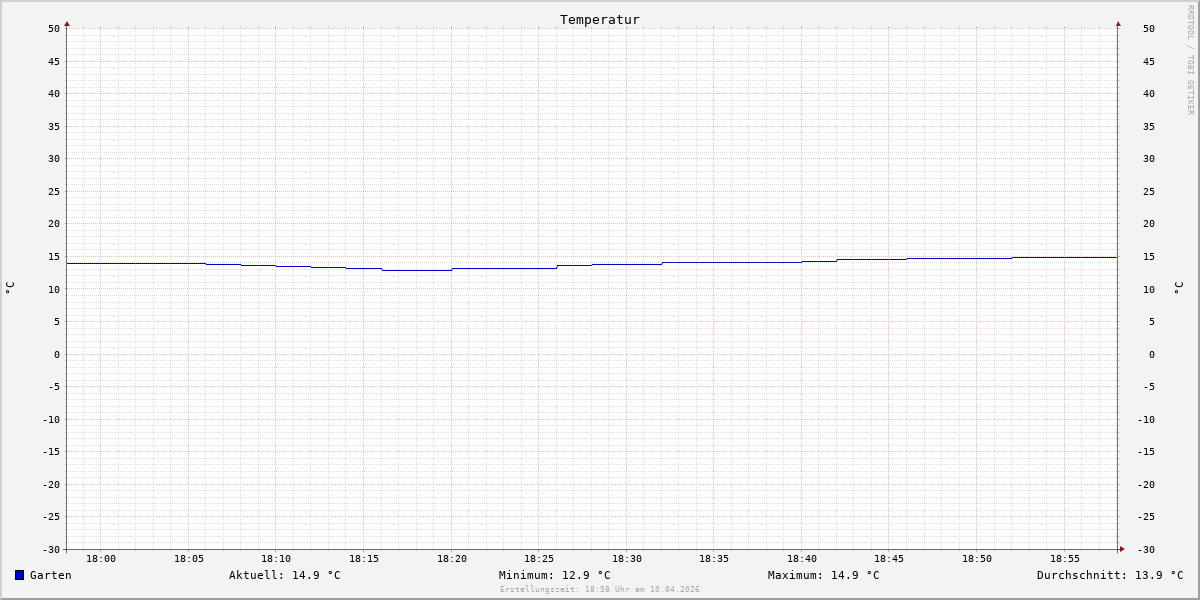Select the 18:25 time axis label
Screen dimensions: 1200x600
pos(539,559)
